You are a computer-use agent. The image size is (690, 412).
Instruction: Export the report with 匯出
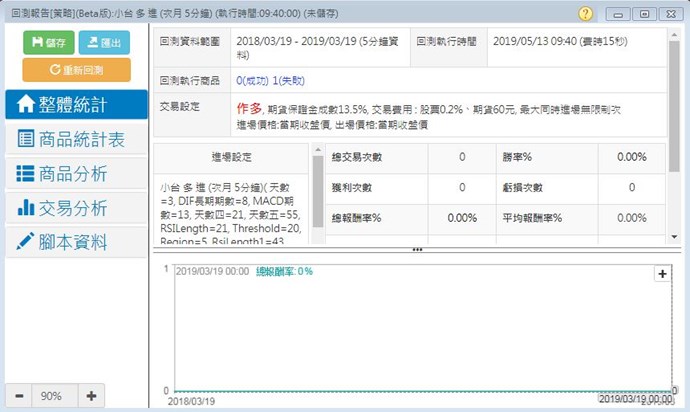(104, 42)
